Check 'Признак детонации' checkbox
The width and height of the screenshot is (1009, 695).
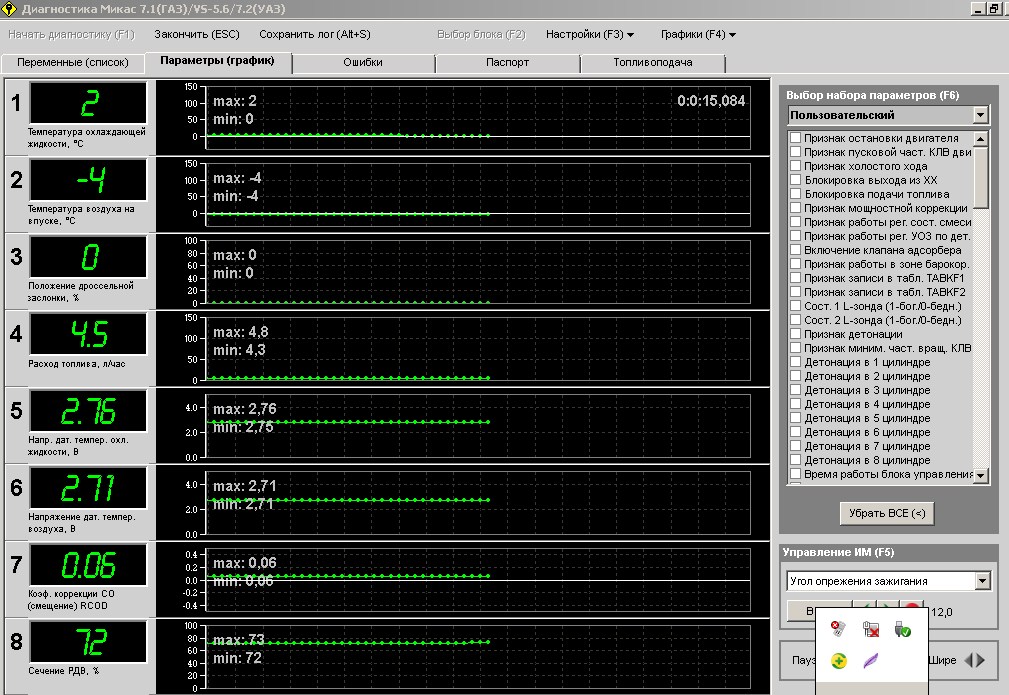pos(795,334)
